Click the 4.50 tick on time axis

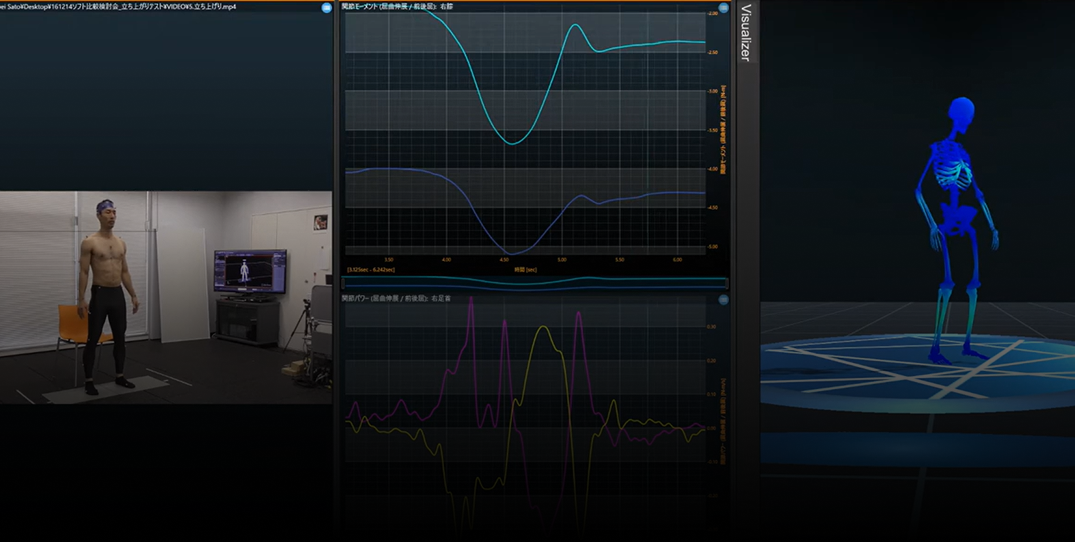point(505,260)
